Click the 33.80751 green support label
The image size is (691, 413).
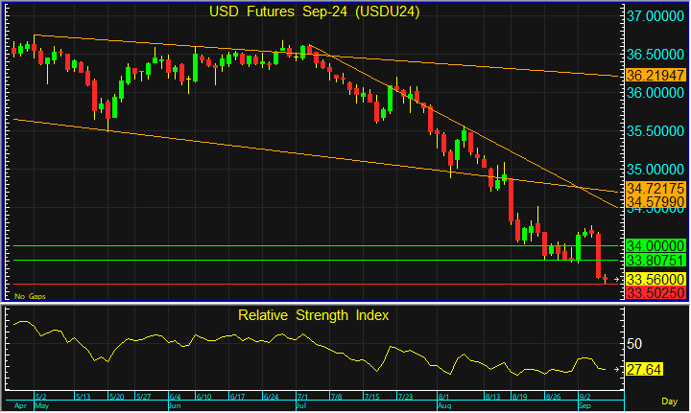pyautogui.click(x=655, y=261)
